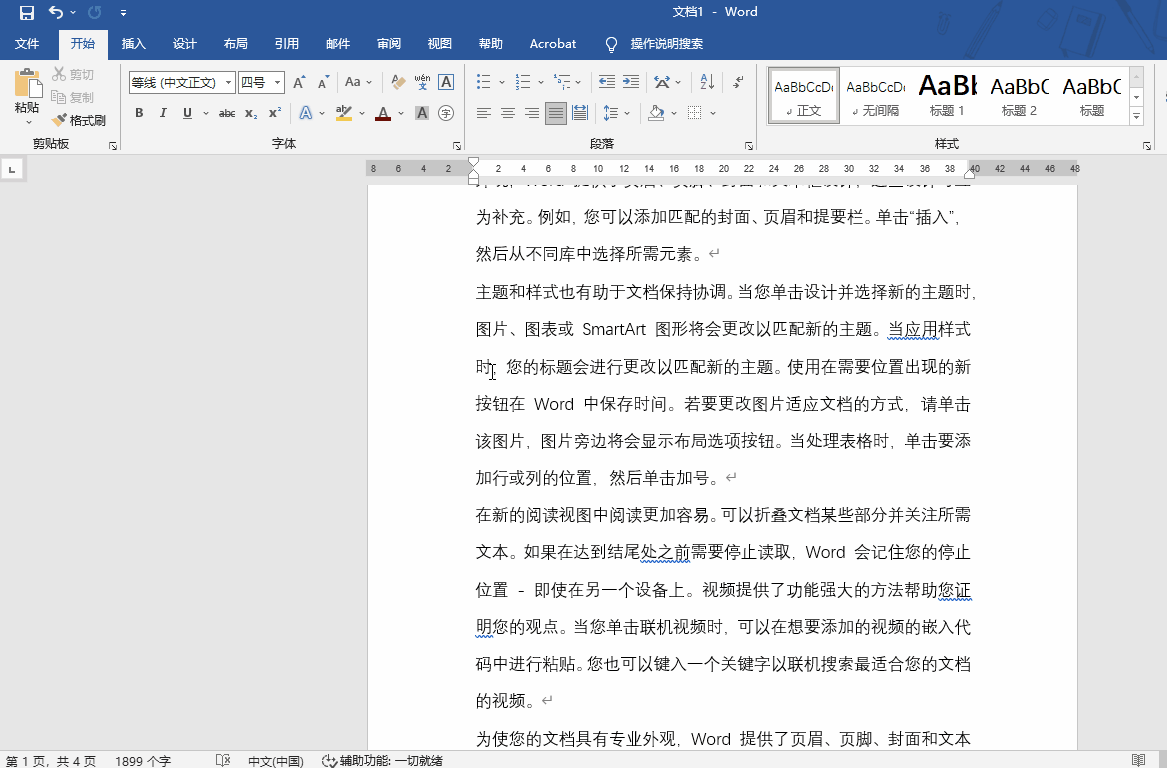The height and width of the screenshot is (768, 1167).
Task: Click the superscript icon
Action: click(274, 113)
